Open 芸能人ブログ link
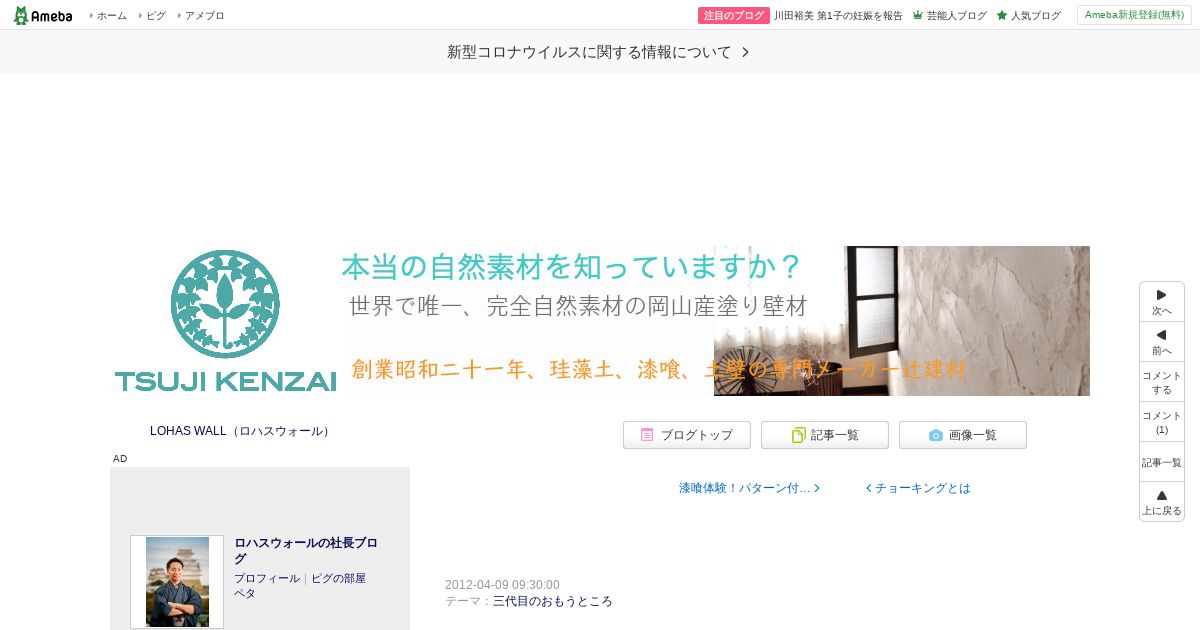 point(956,16)
